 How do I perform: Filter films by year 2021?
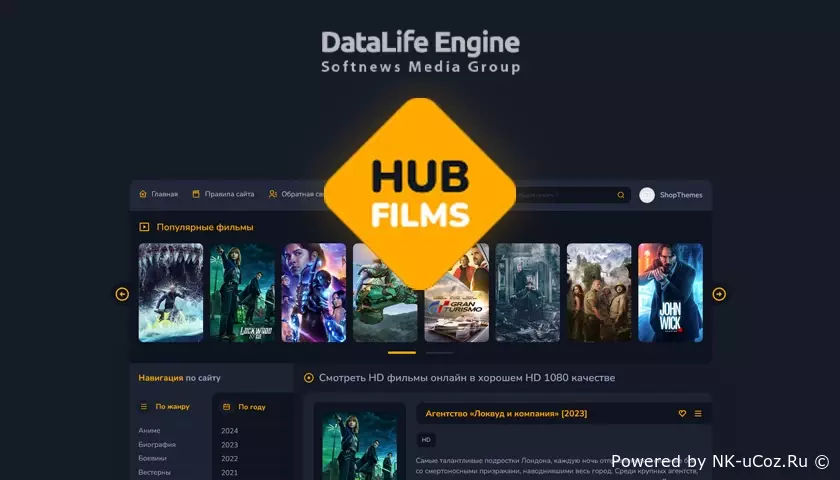tap(229, 472)
